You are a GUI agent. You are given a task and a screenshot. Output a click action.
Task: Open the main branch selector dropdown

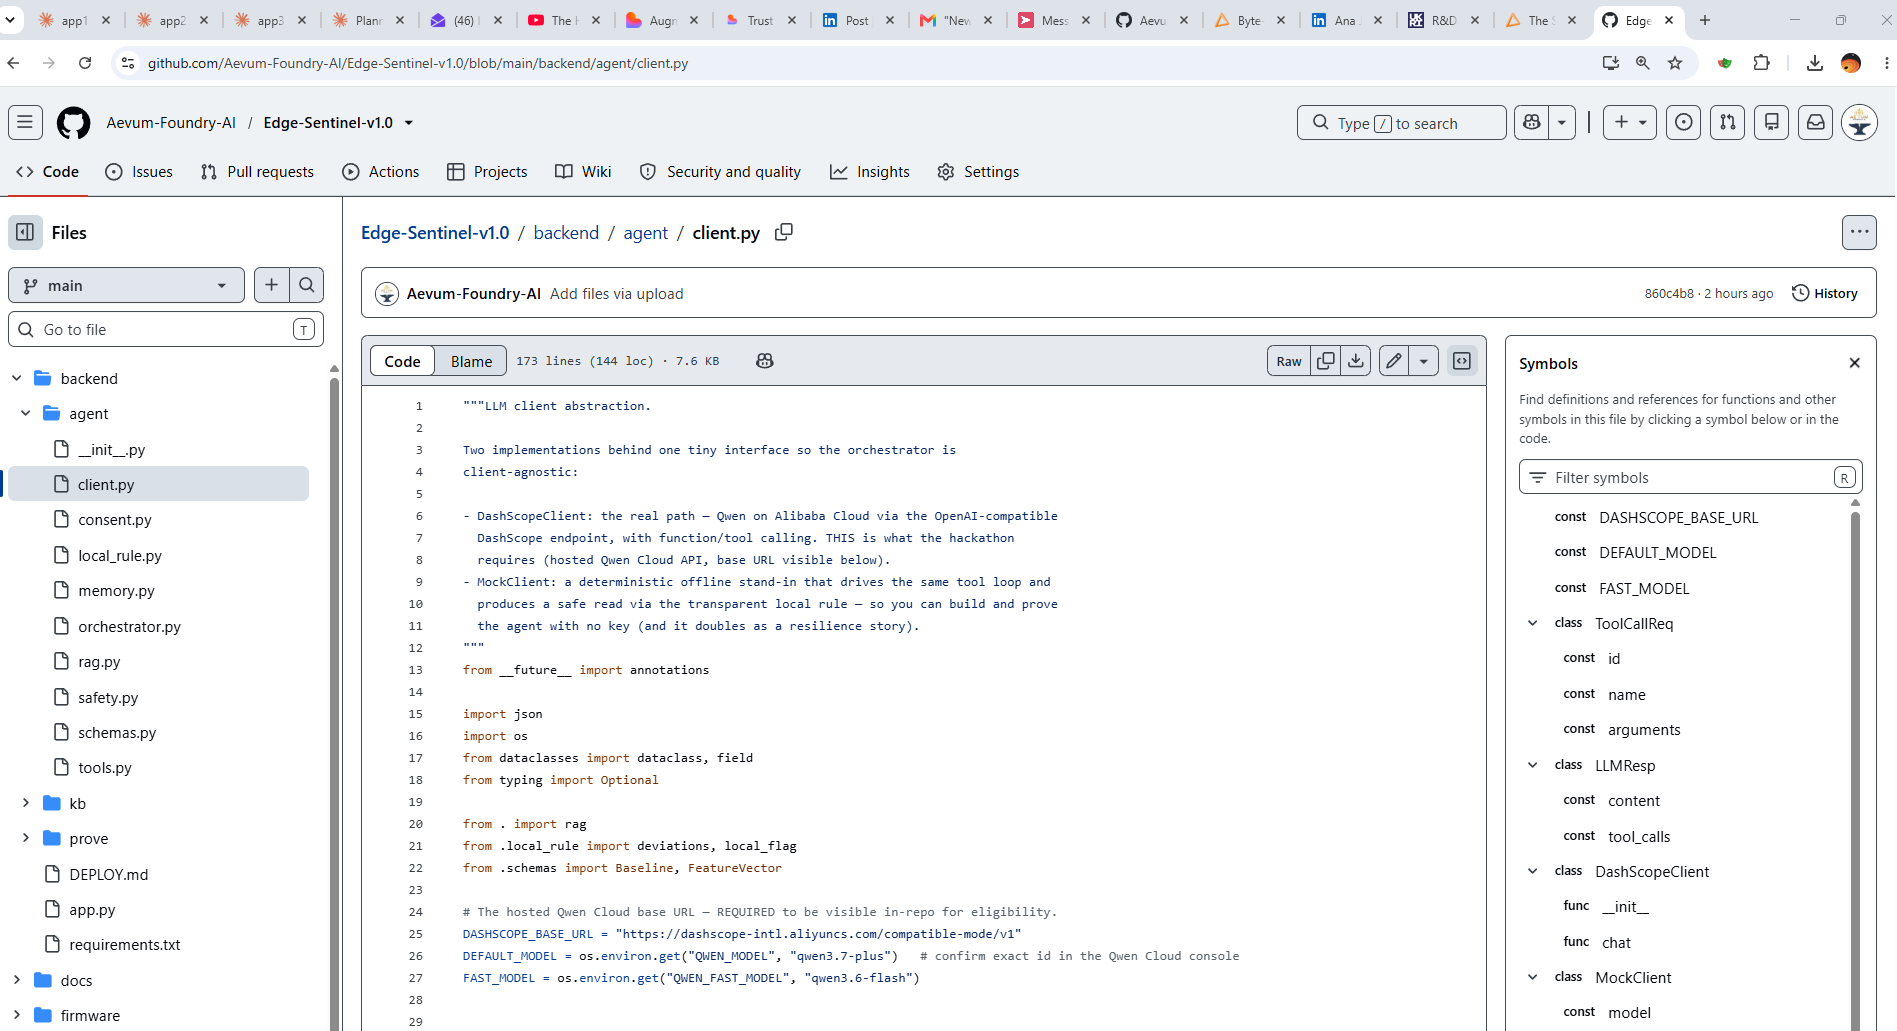(126, 285)
